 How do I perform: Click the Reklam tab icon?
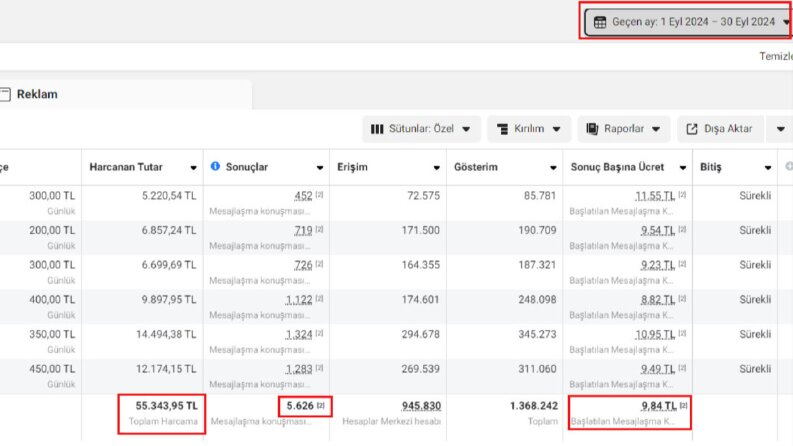pos(5,94)
